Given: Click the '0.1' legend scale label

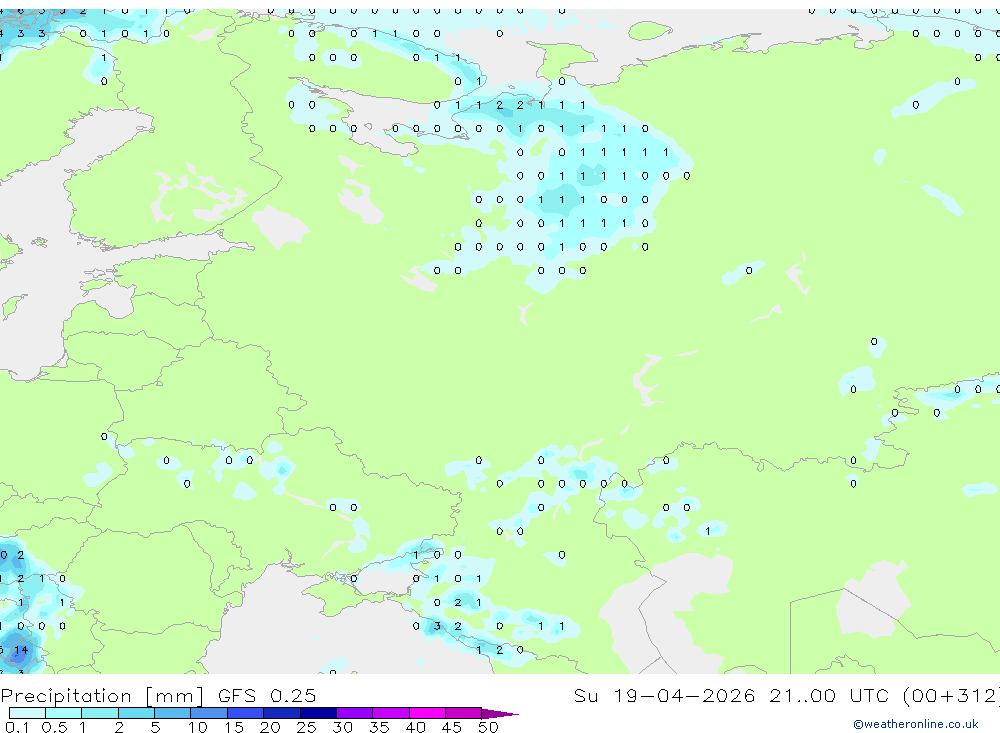Looking at the screenshot, I should 17,727.
